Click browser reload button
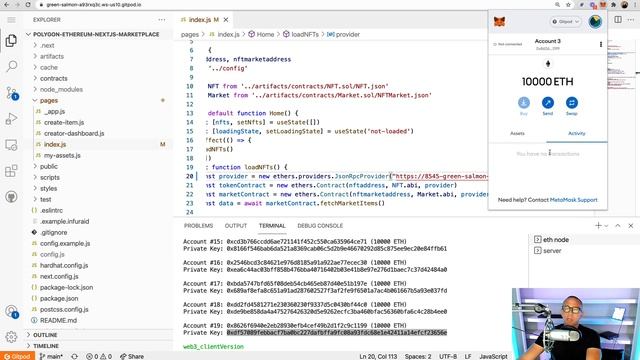640x360 pixels. 28,4
